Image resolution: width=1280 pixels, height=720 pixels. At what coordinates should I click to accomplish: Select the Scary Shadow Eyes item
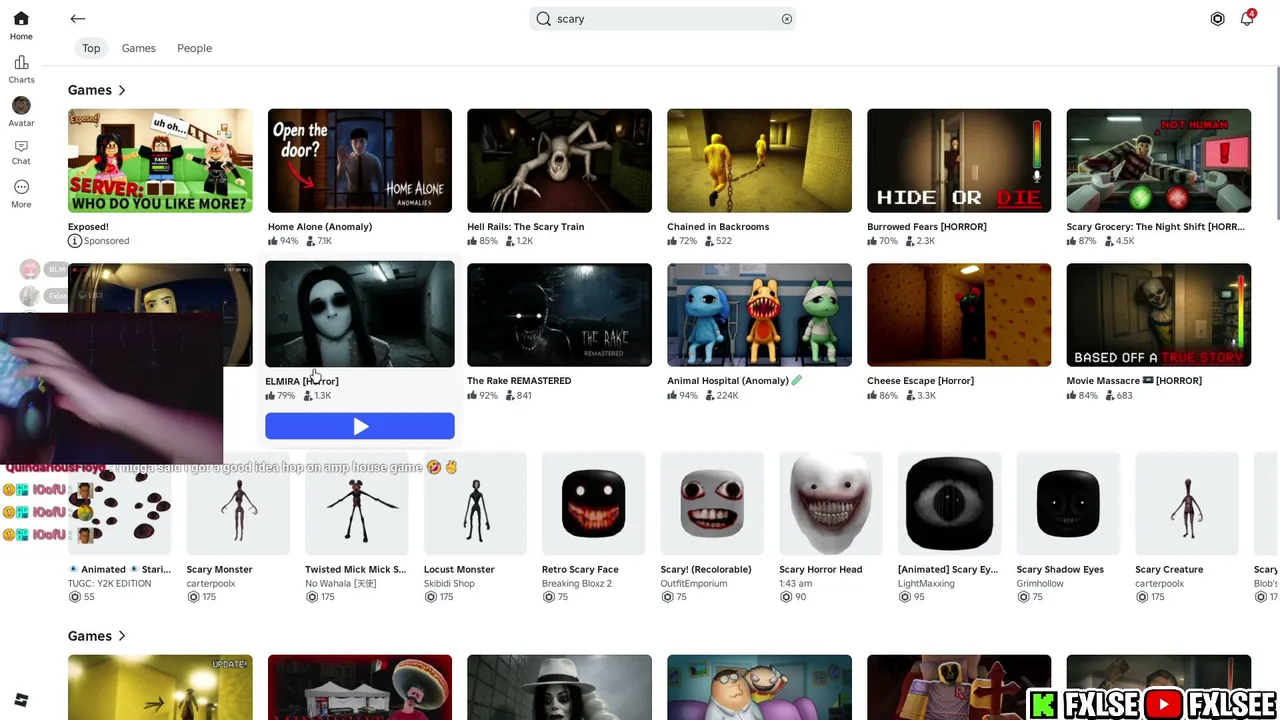pyautogui.click(x=1068, y=503)
